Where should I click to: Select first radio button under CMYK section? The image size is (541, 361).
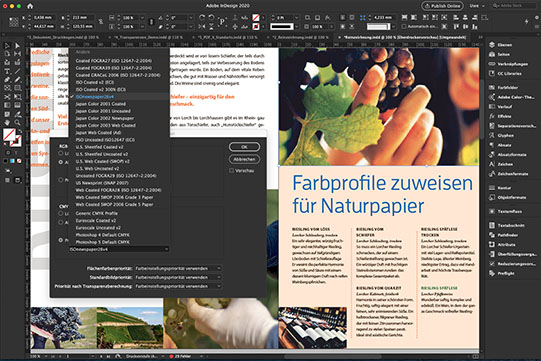click(61, 214)
